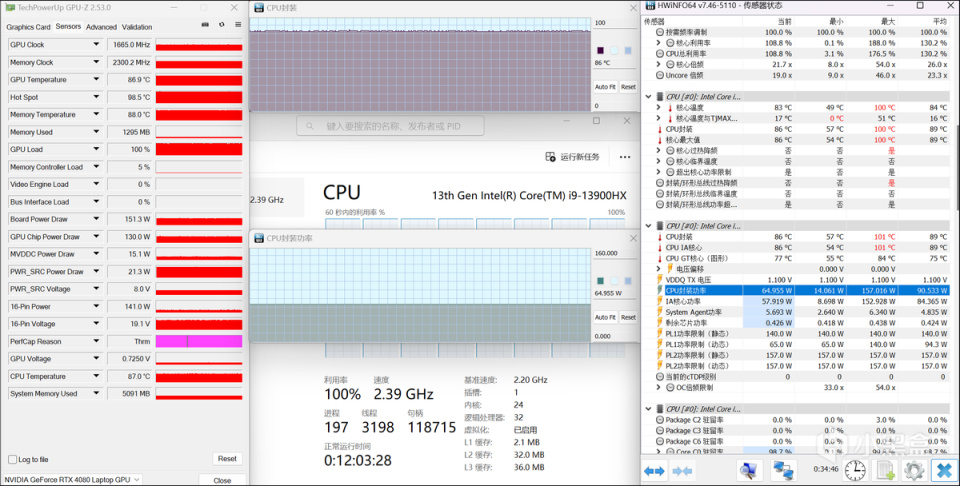960x486 pixels.
Task: Click GPU-Z screenshot camera icon
Action: [x=205, y=25]
